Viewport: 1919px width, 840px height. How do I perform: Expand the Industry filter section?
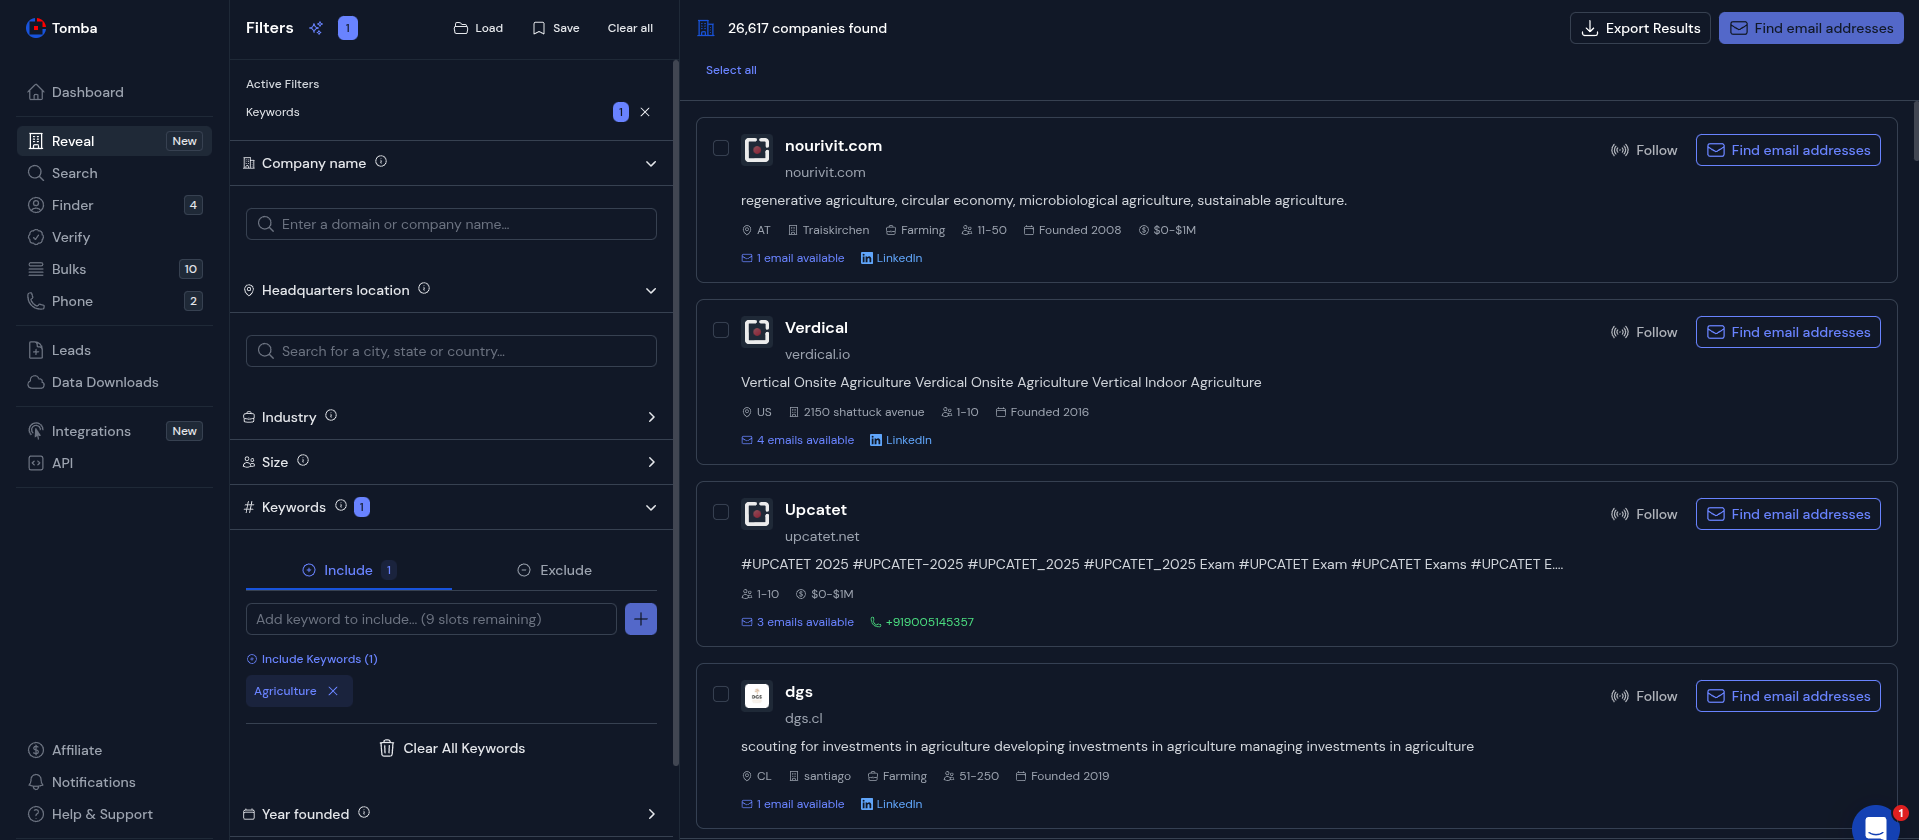(x=651, y=417)
